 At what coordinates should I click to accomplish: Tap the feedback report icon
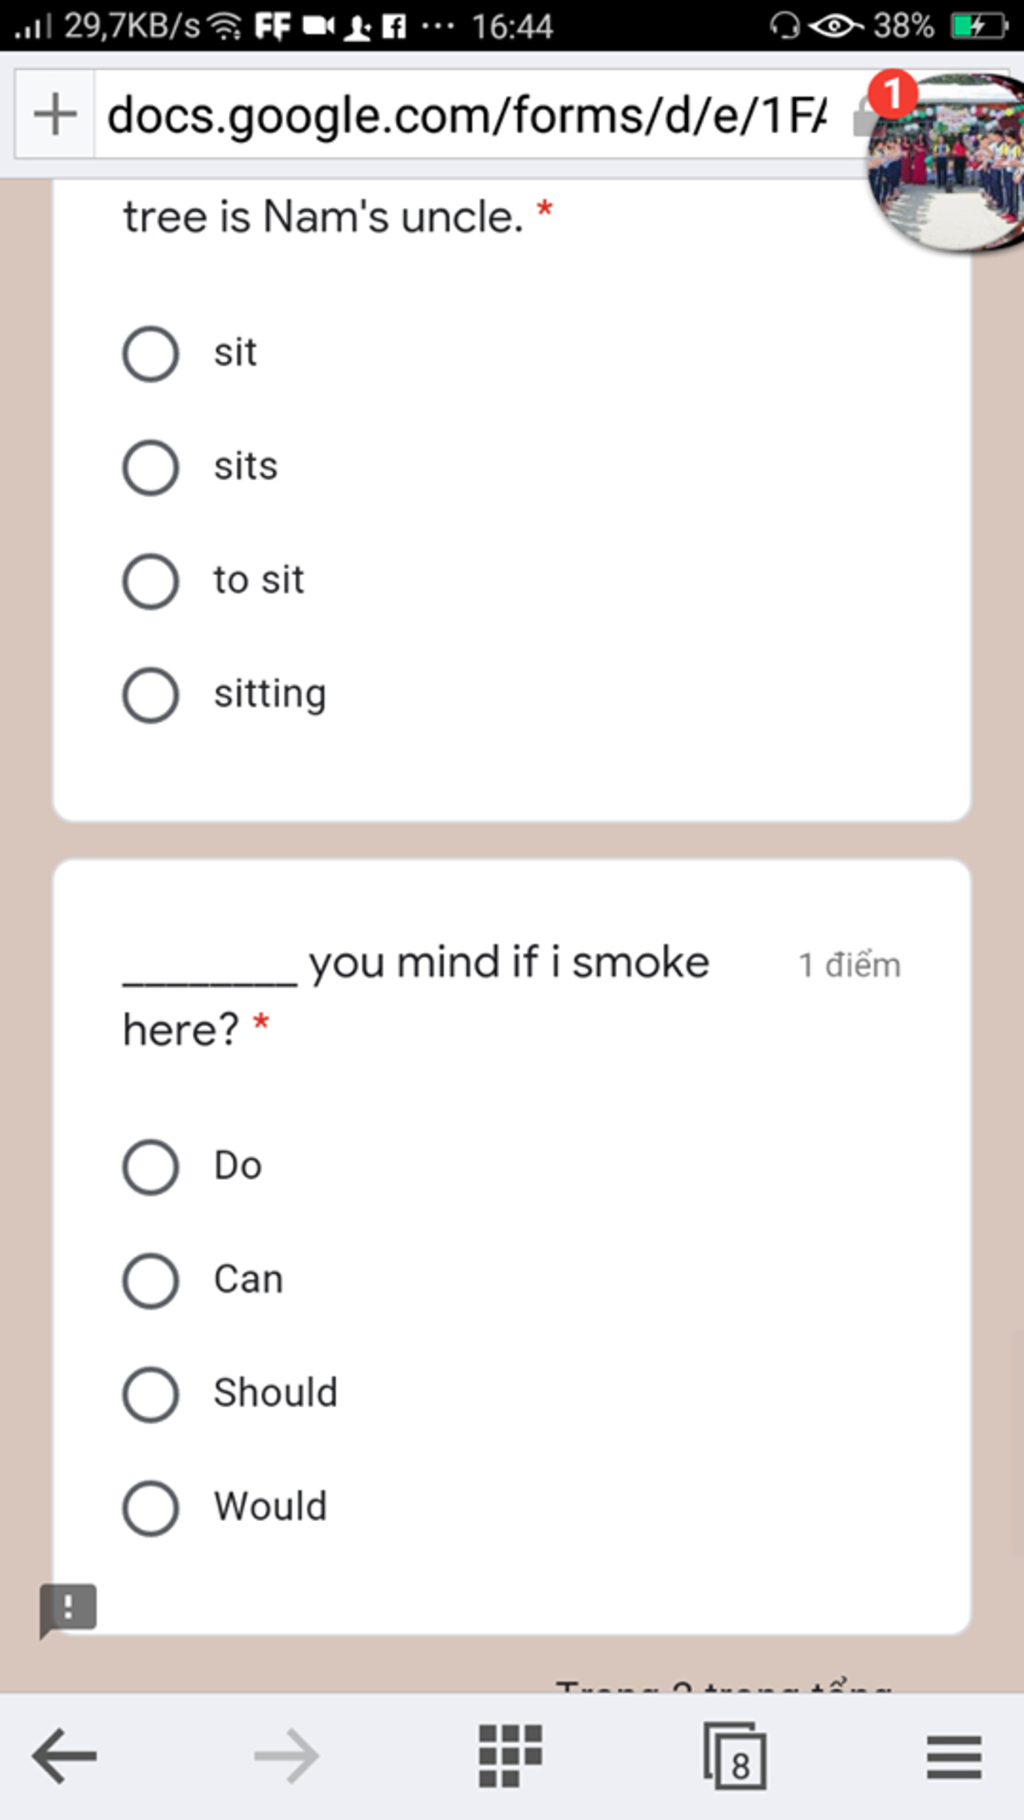pos(68,1610)
